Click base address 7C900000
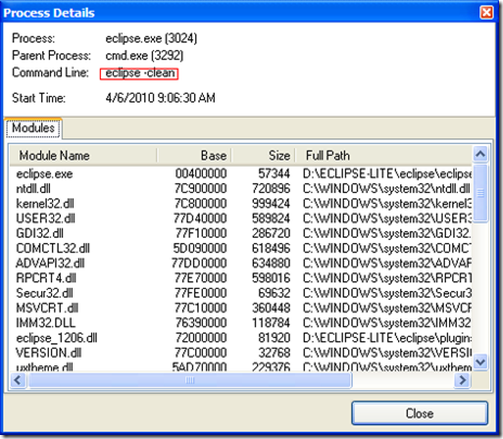503x439 pixels. [201, 189]
